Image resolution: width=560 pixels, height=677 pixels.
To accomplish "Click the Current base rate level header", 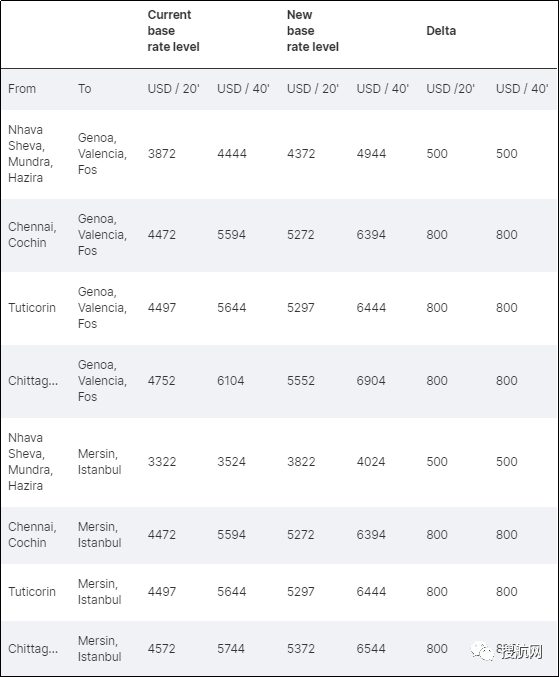I will pyautogui.click(x=173, y=31).
